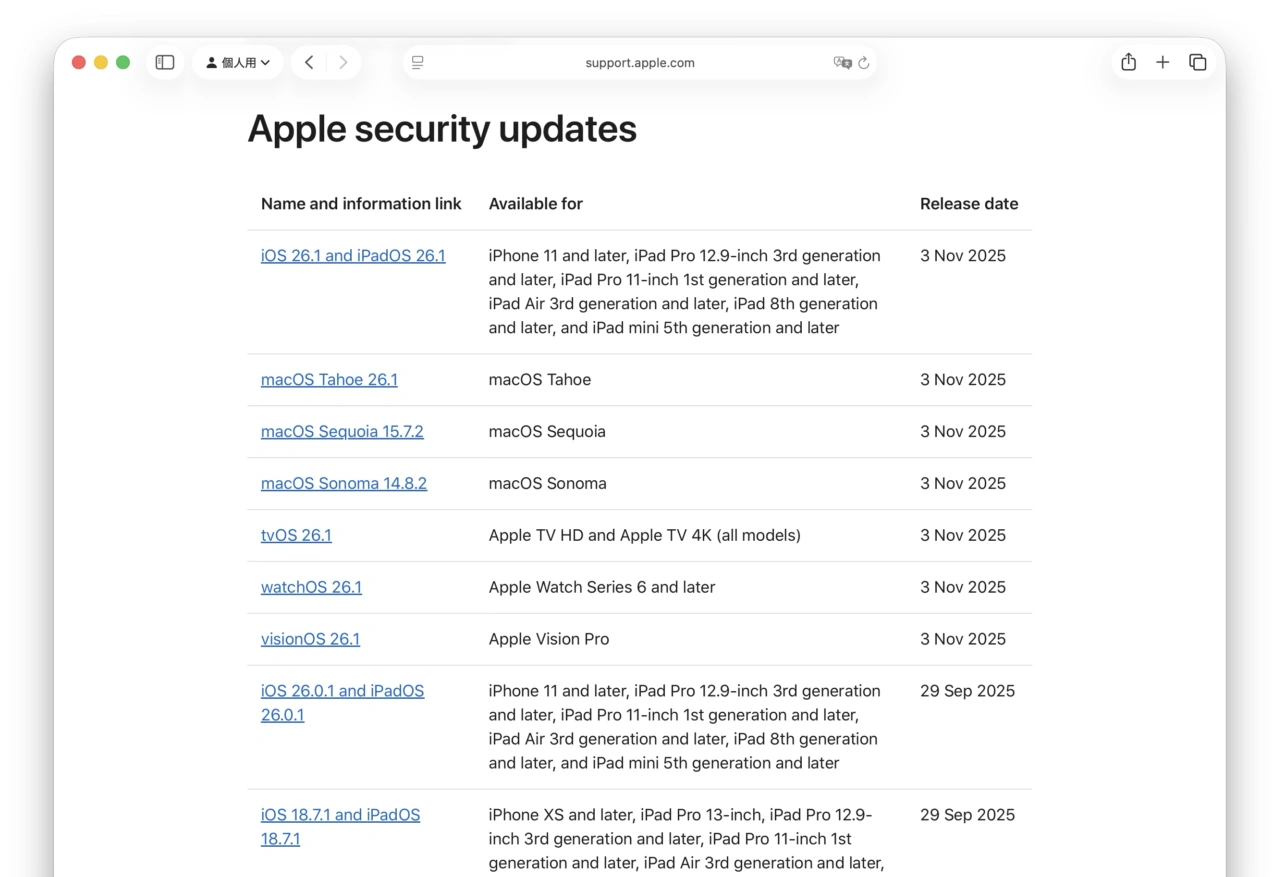
Task: Open the iOS 26.0.1 and iPadOS 26.0.1 link
Action: [x=342, y=691]
